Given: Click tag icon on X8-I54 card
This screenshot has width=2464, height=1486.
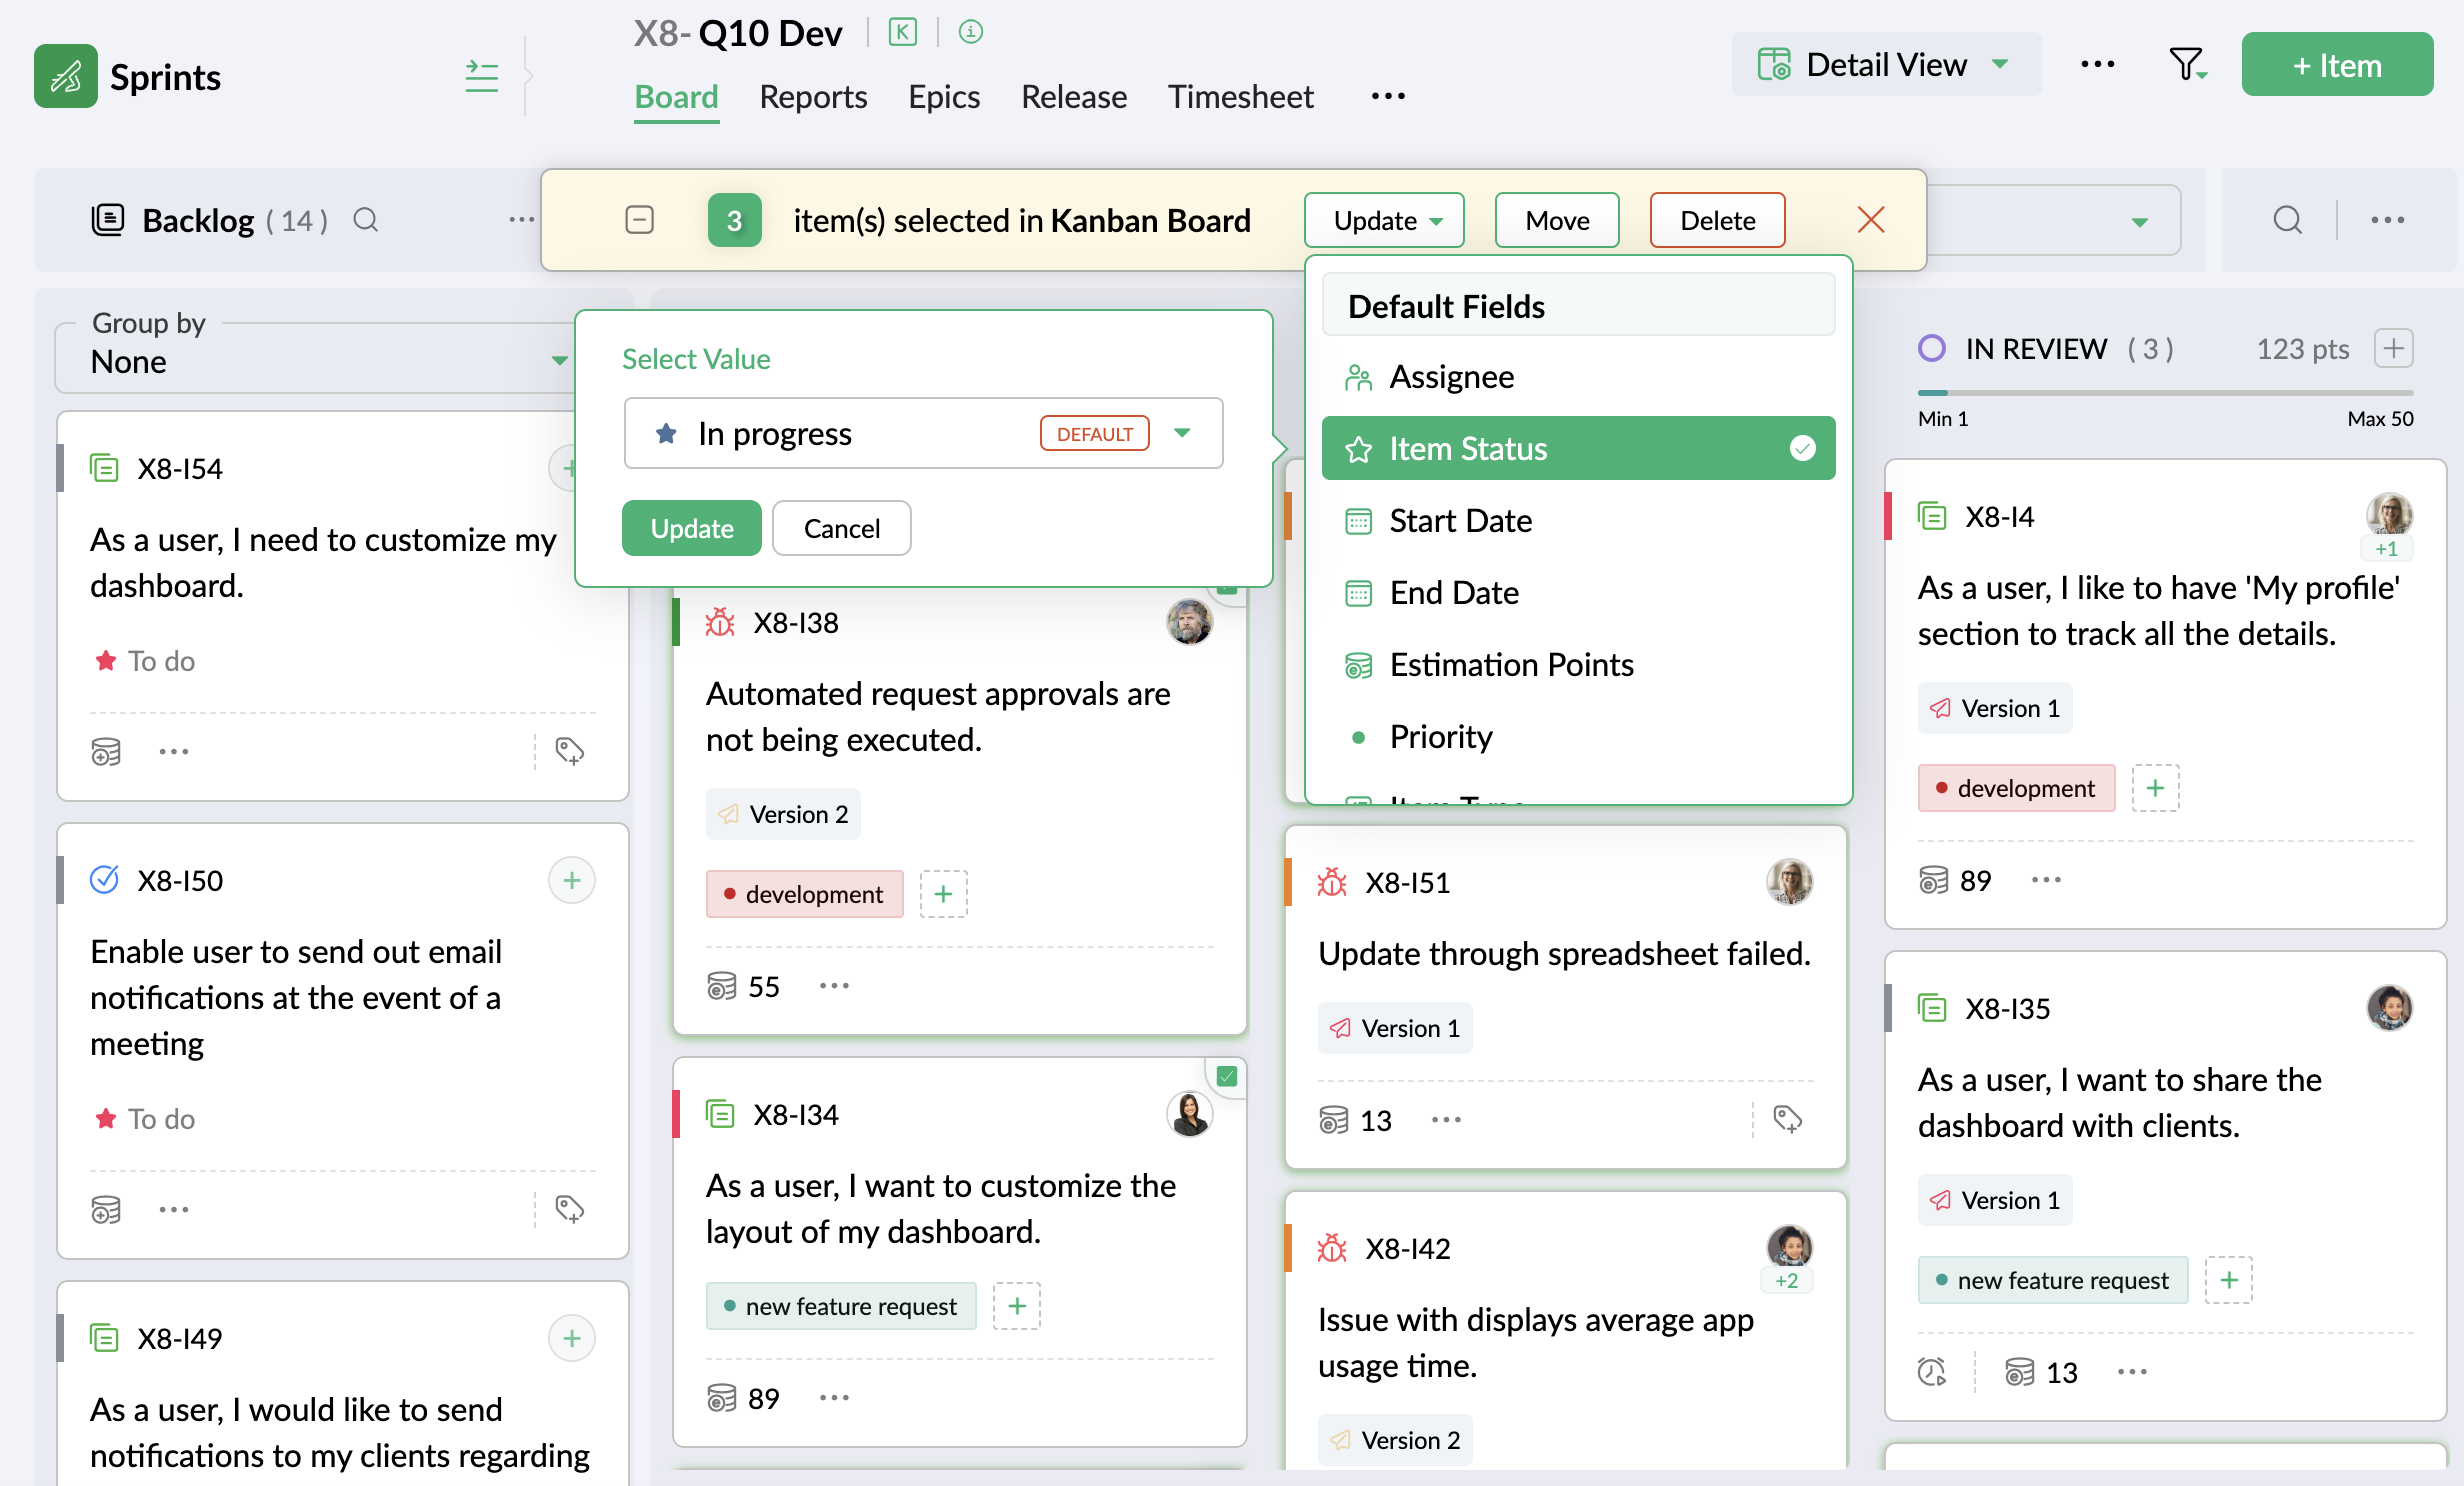Looking at the screenshot, I should point(569,750).
